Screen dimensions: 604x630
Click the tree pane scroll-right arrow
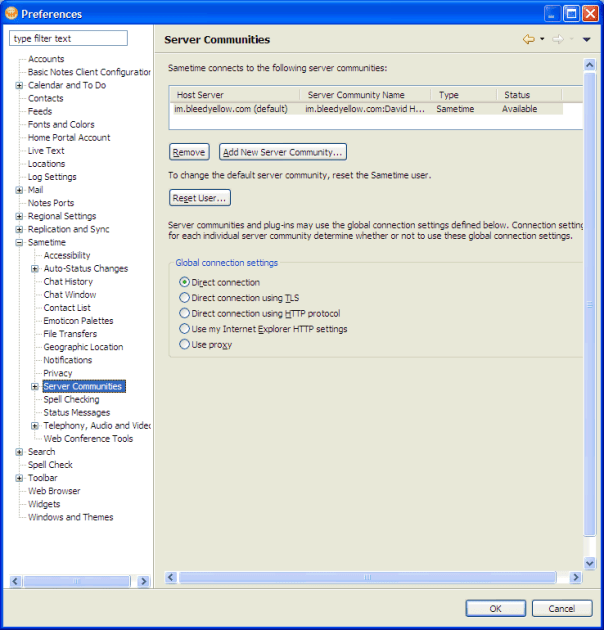pos(143,581)
